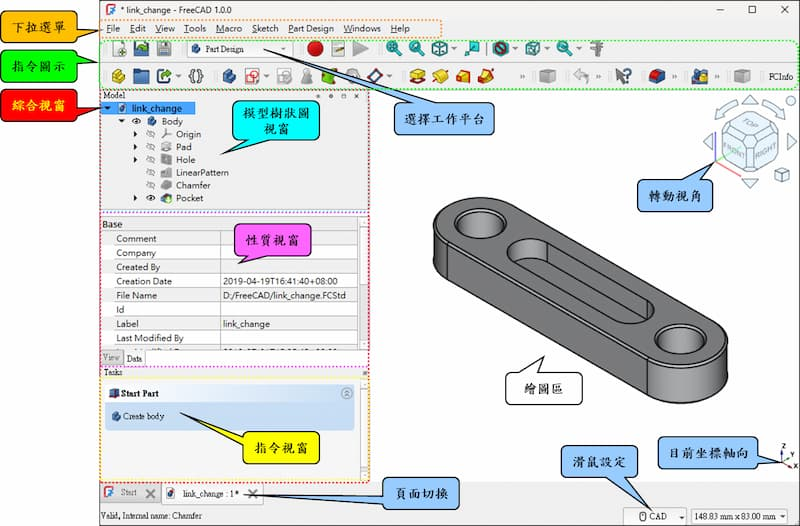Viewport: 800px width, 526px height.
Task: Open the Part Design workbench dropdown
Action: tap(240, 48)
